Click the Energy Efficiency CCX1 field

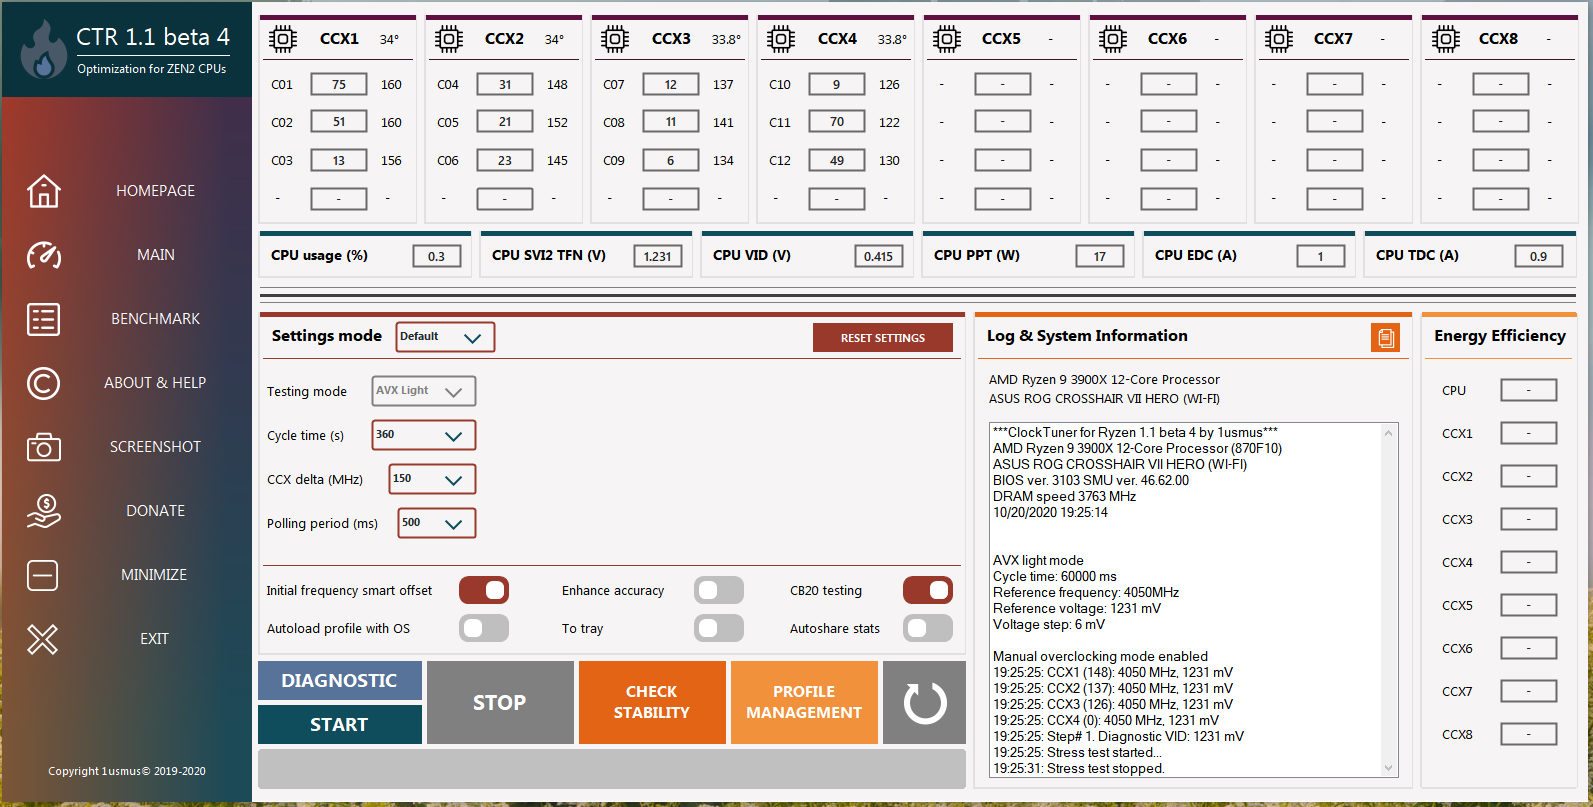coord(1529,433)
